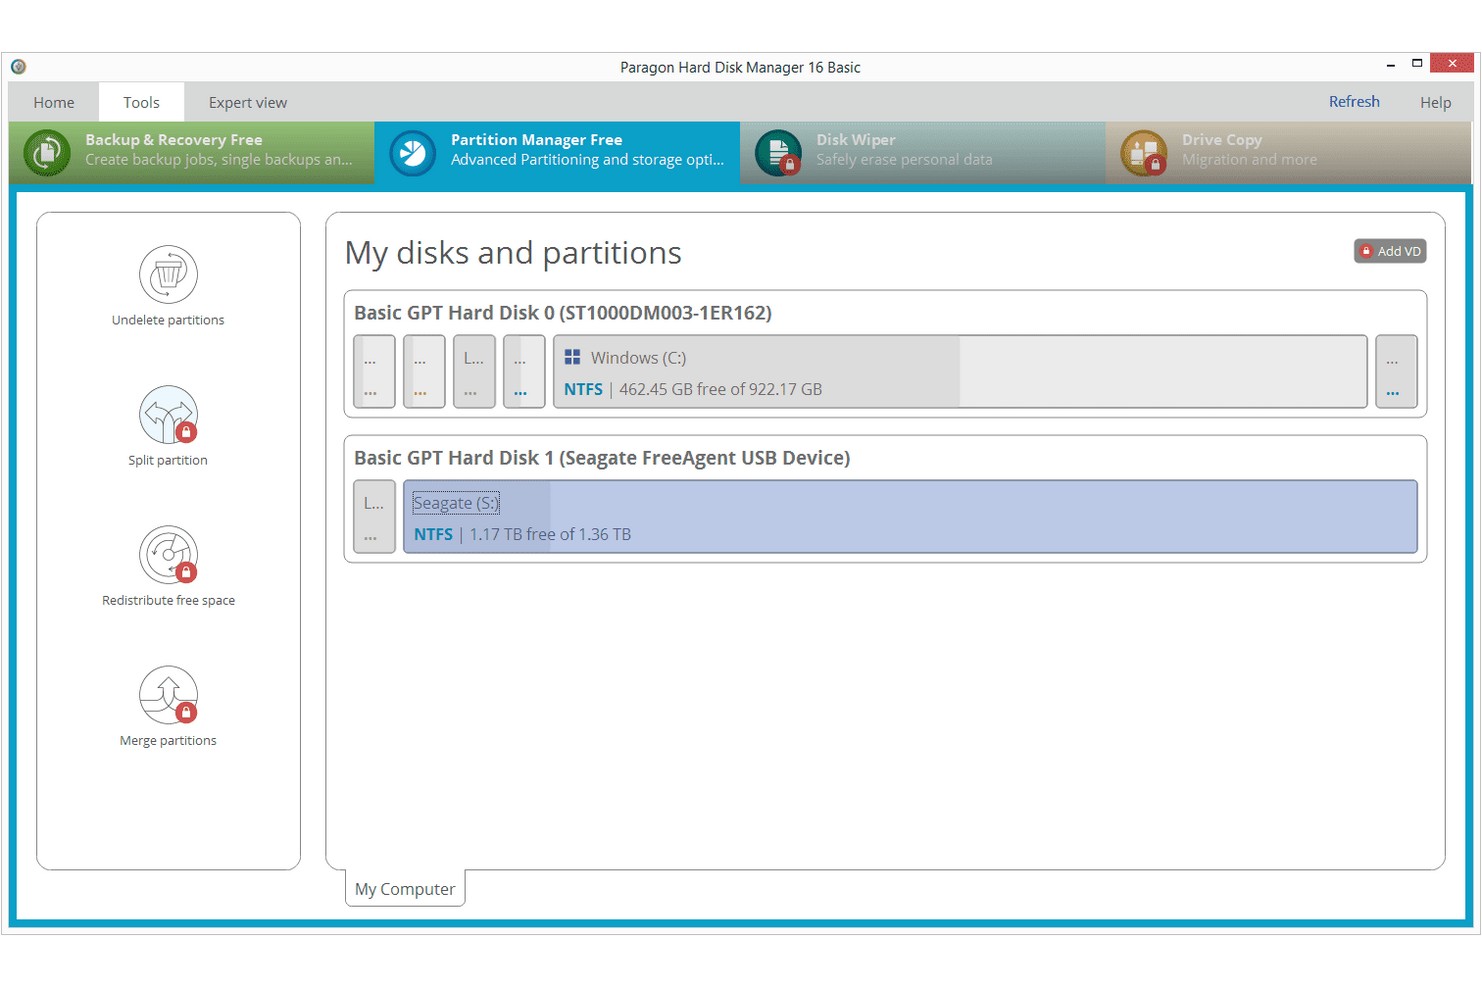The image size is (1482, 988).
Task: Switch to the Home tab
Action: 54,102
